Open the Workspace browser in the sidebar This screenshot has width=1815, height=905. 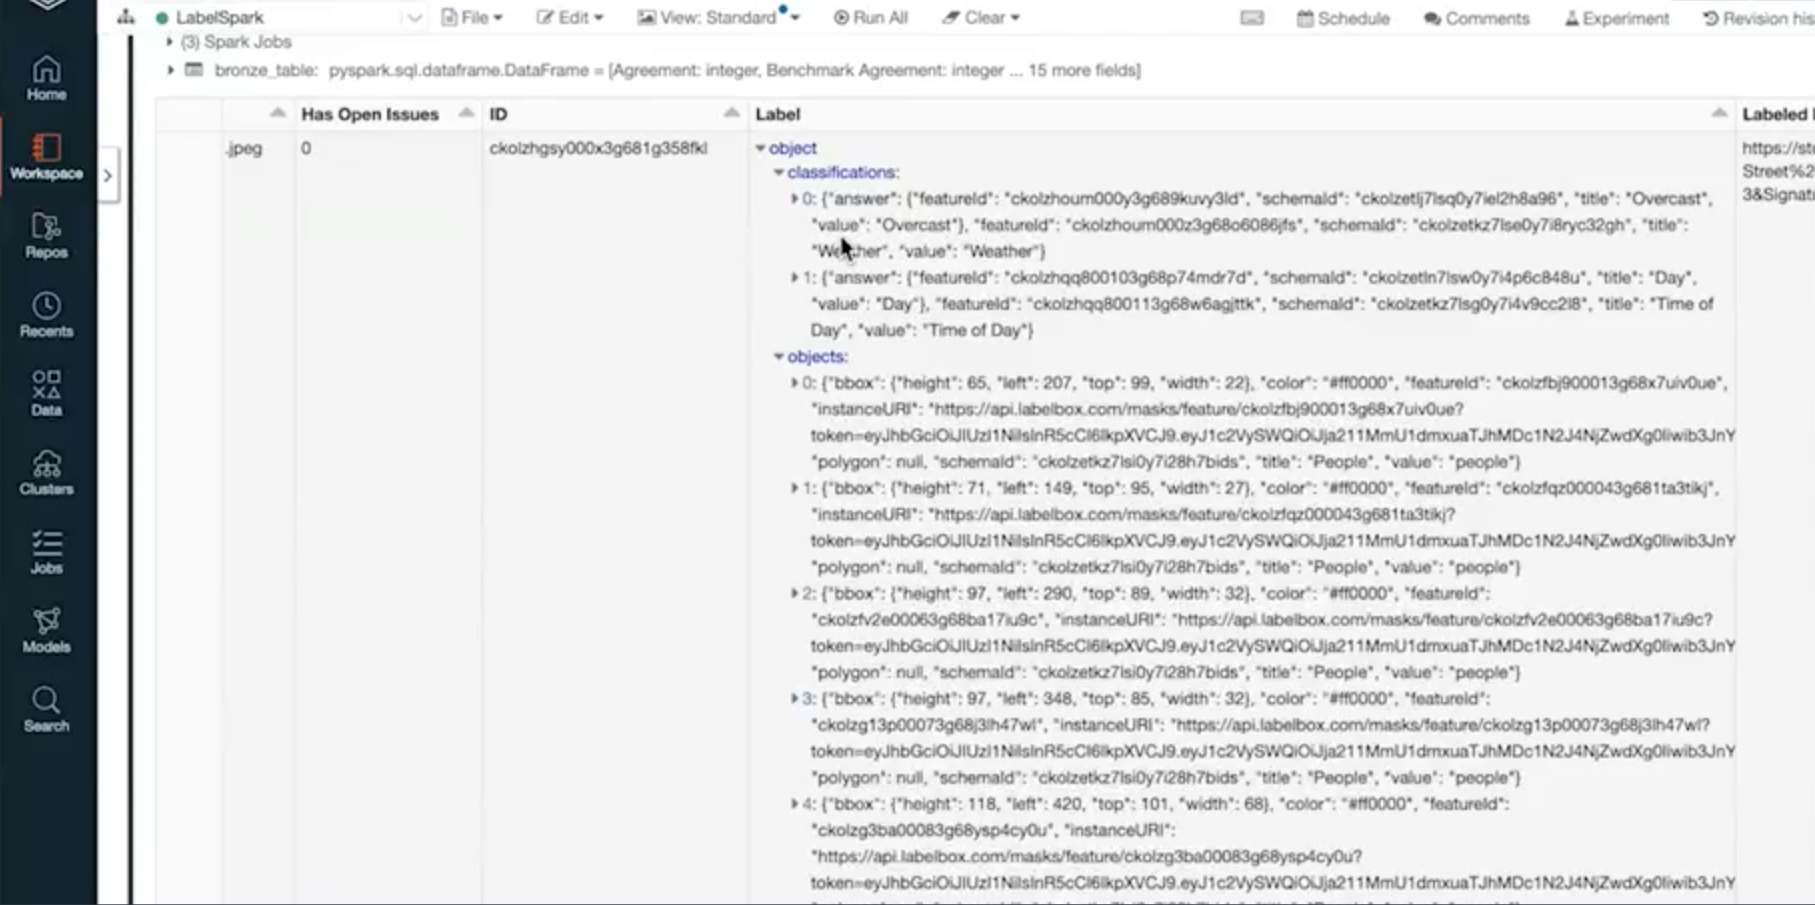pos(46,157)
